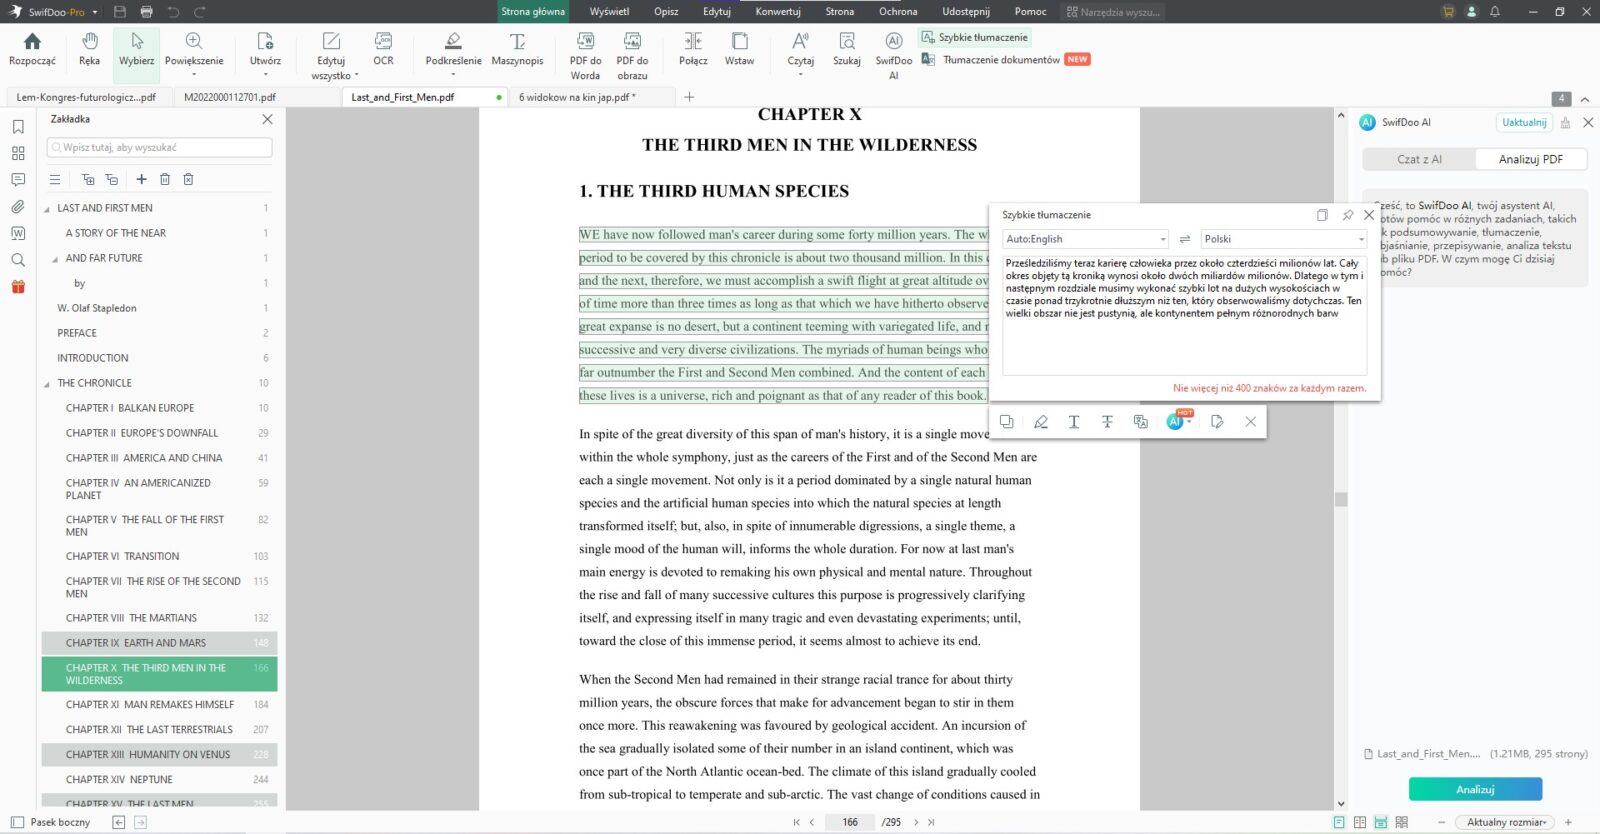Open the Auto:English source language dropdown
The image size is (1600, 834).
[1086, 239]
